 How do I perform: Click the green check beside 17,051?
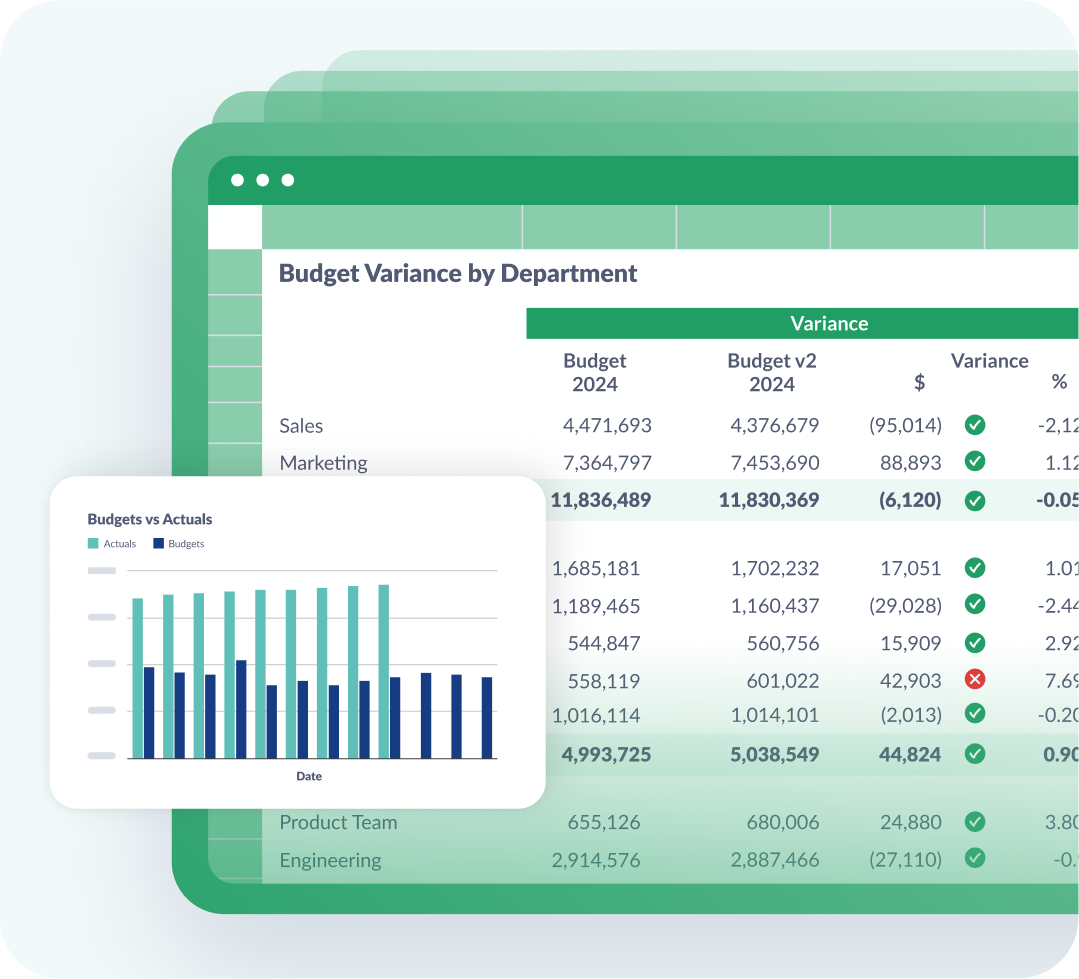[974, 568]
